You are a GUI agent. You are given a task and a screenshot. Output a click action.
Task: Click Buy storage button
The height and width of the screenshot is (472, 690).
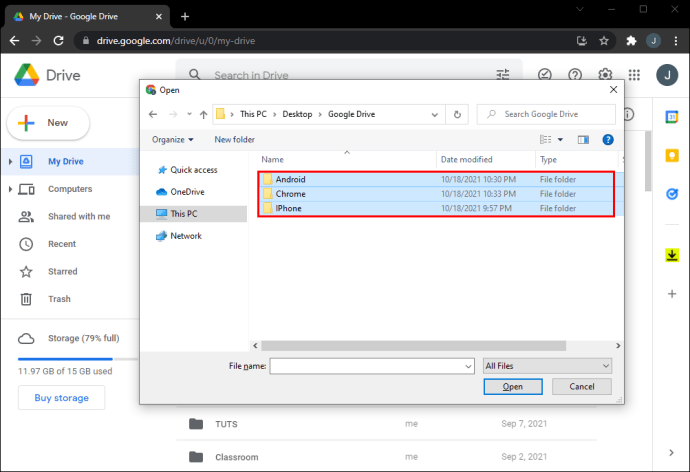coord(62,398)
